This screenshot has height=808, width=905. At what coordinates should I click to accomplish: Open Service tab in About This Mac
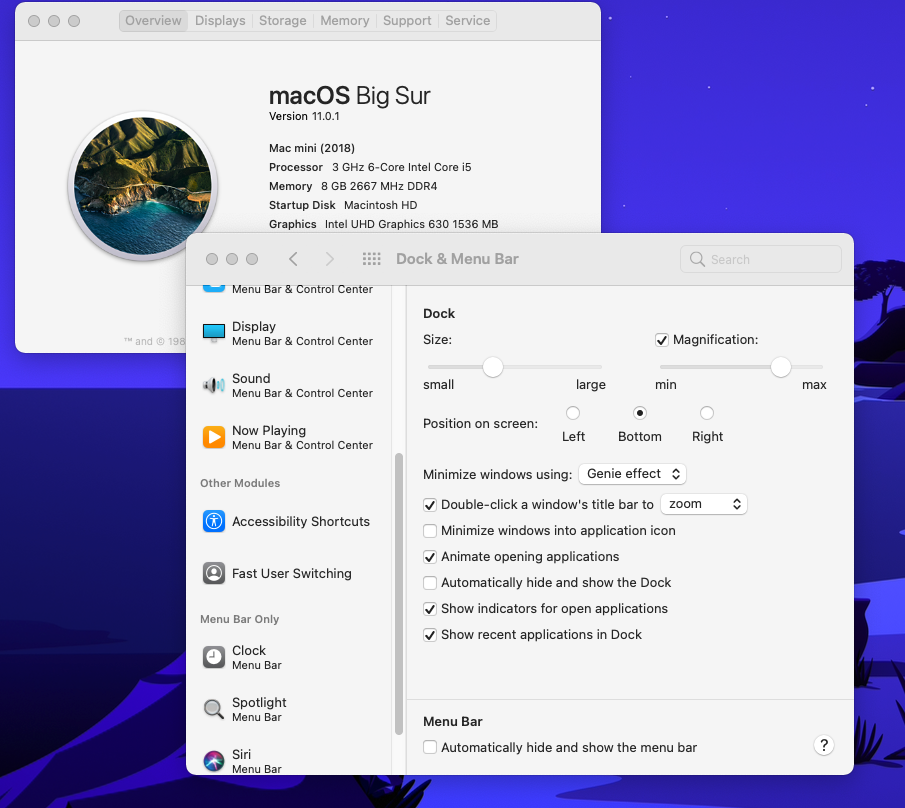[468, 21]
